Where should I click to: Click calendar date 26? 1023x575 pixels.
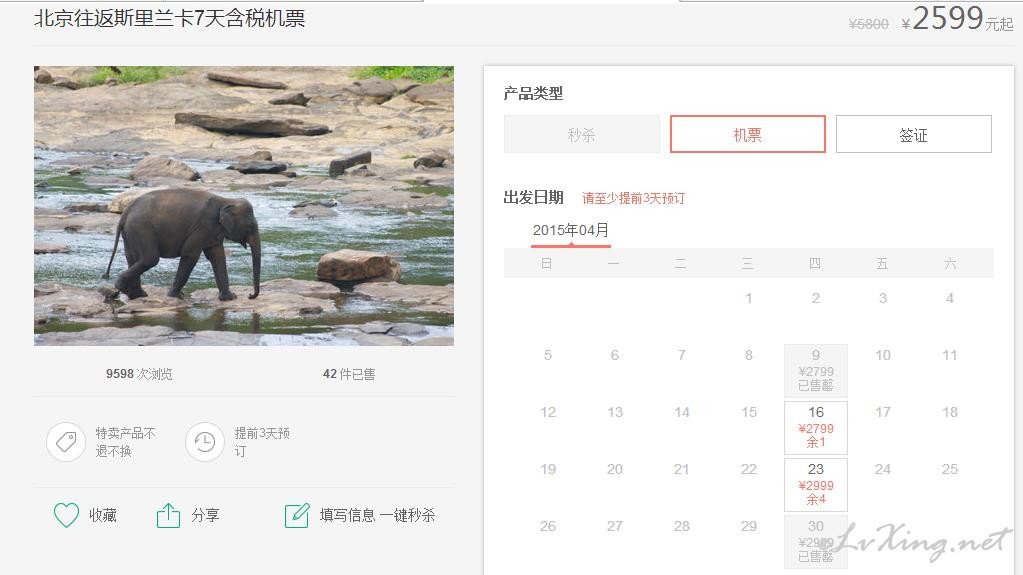548,526
